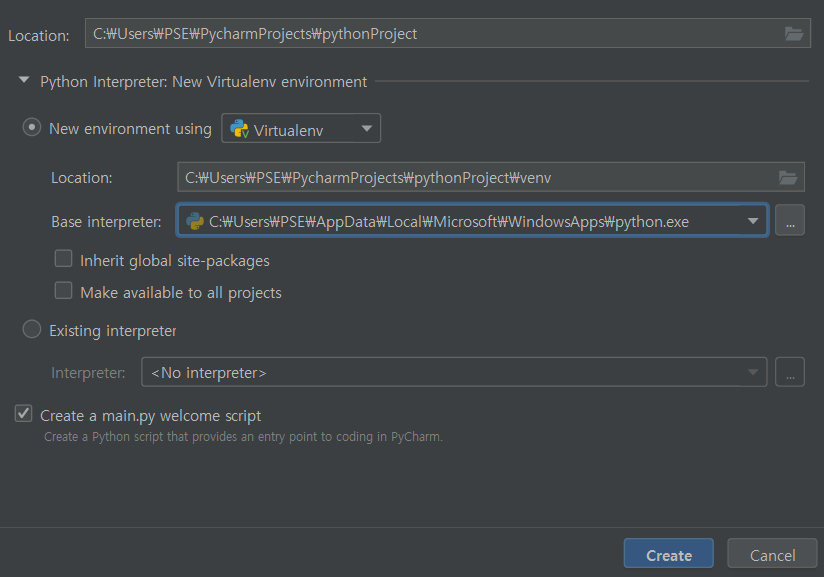Click the Create button

click(668, 553)
